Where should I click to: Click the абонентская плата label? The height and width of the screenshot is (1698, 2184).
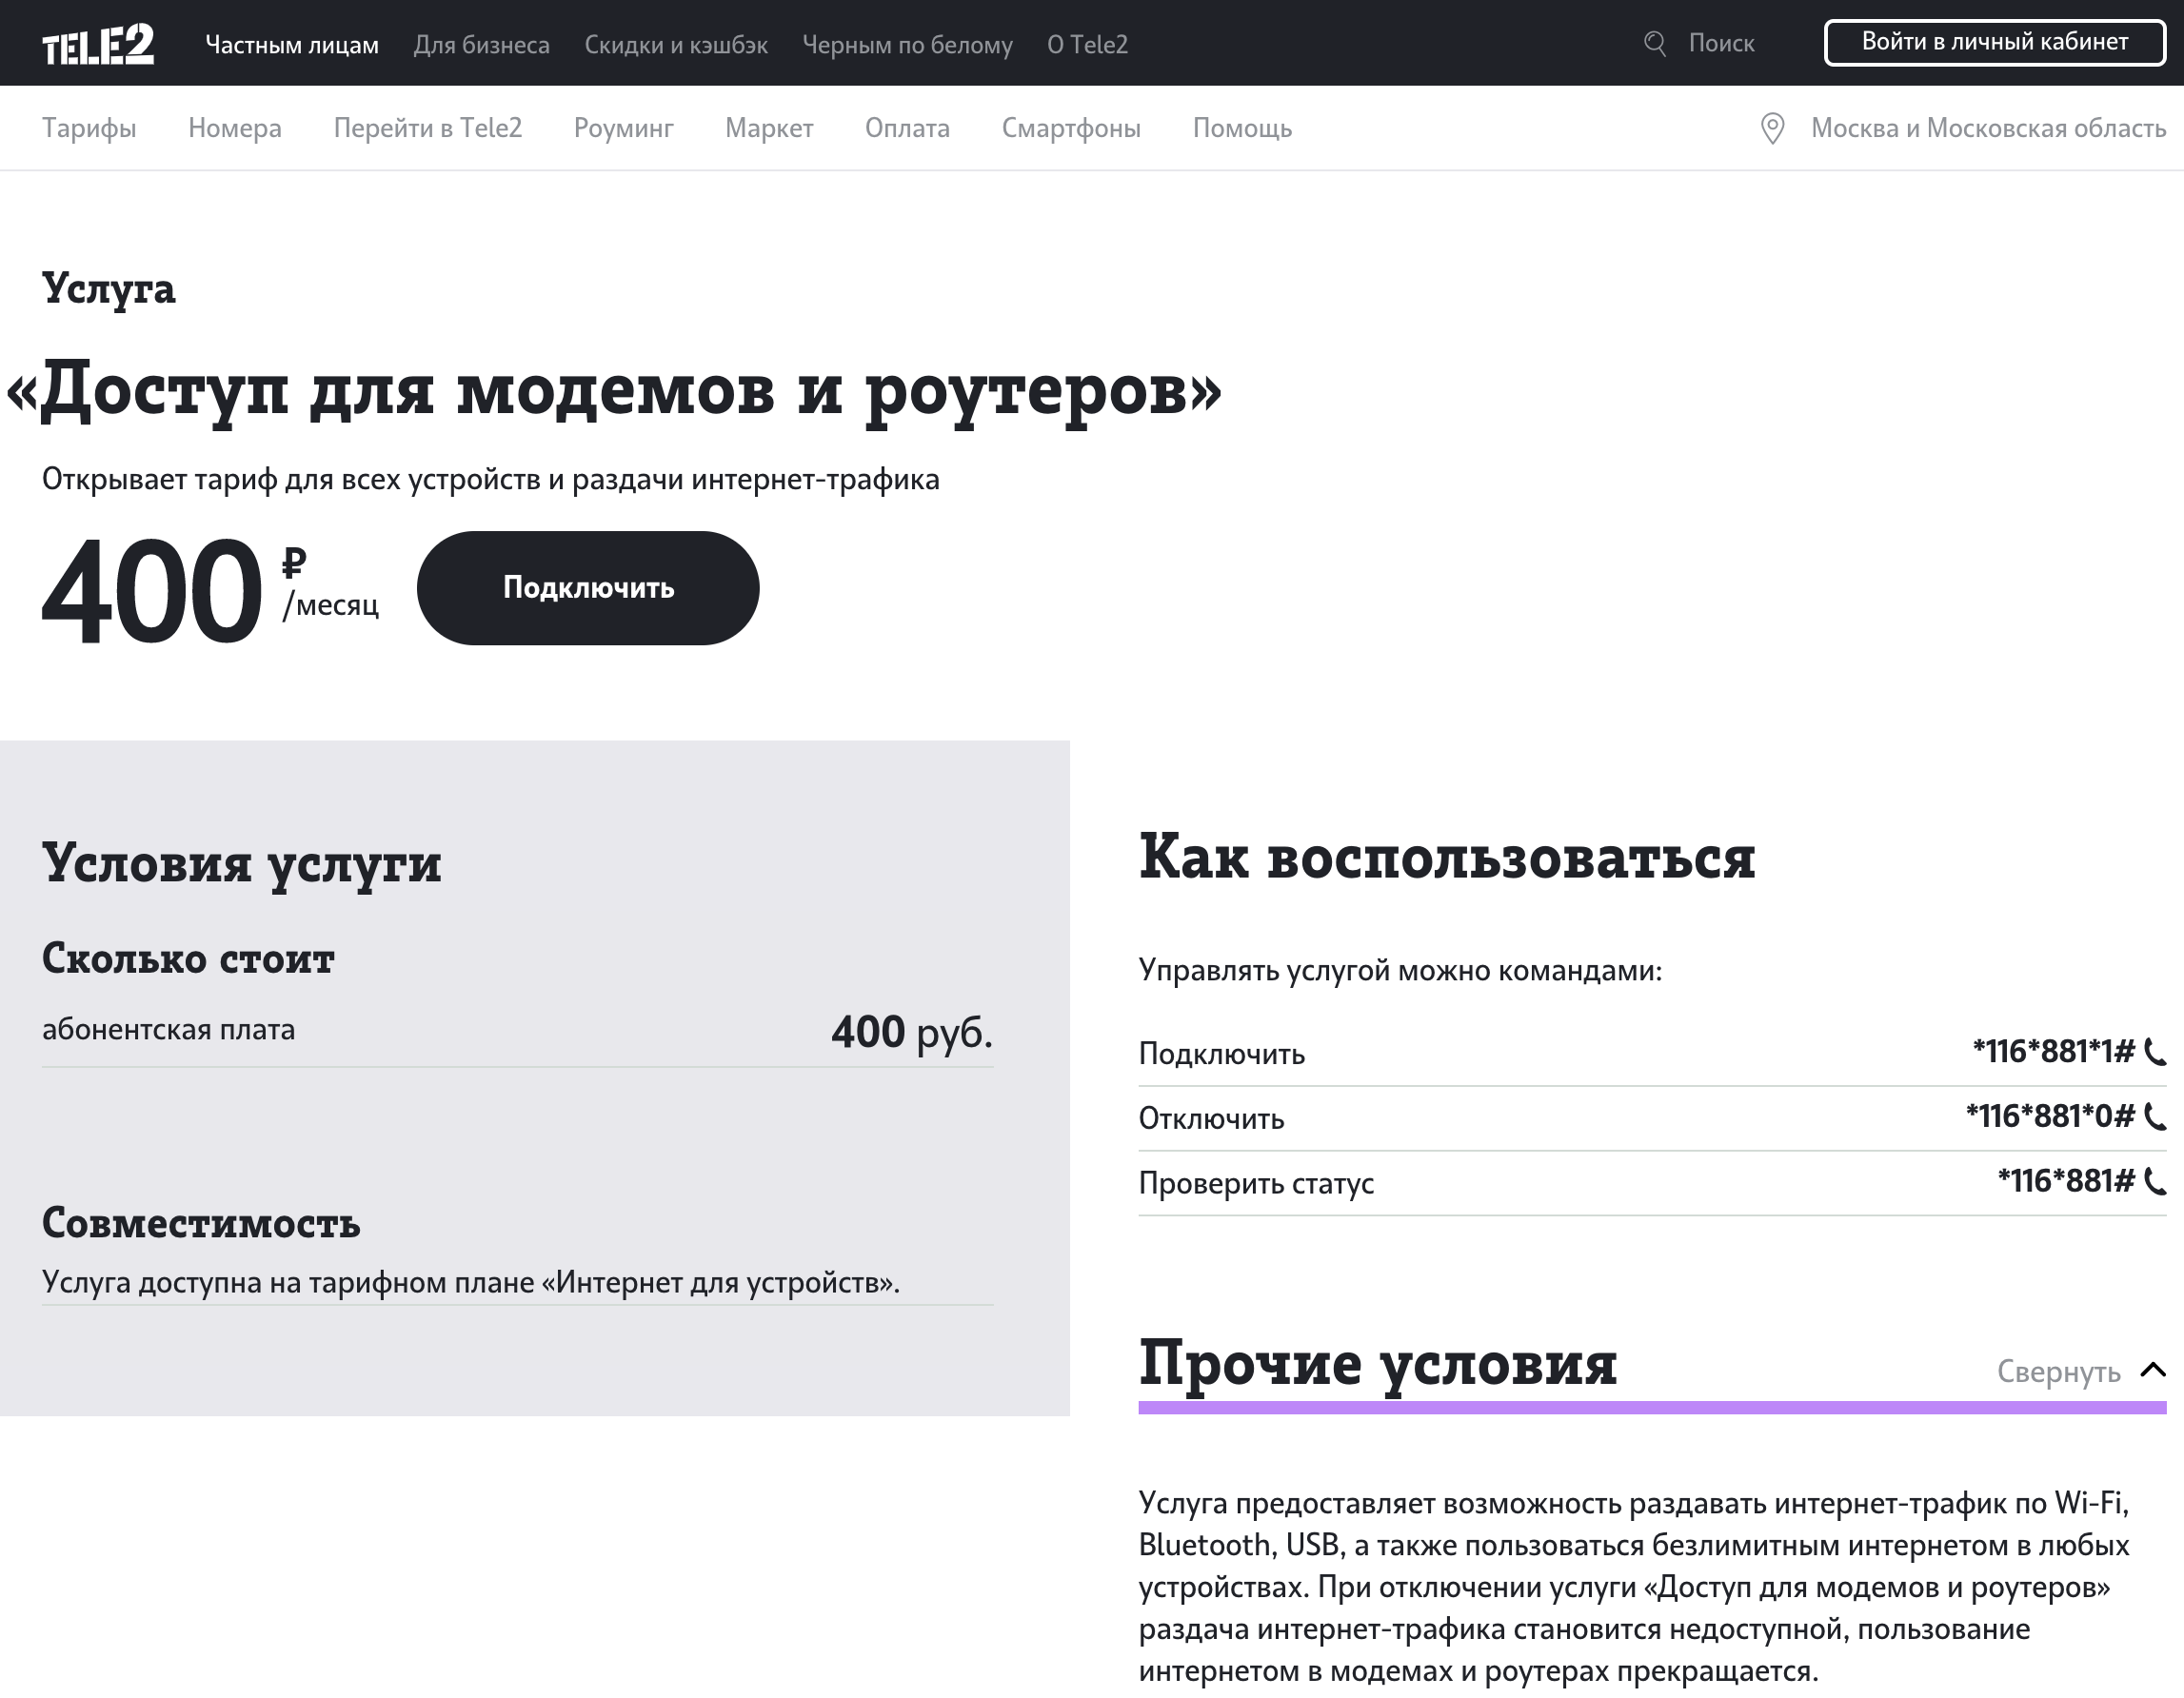tap(168, 1029)
